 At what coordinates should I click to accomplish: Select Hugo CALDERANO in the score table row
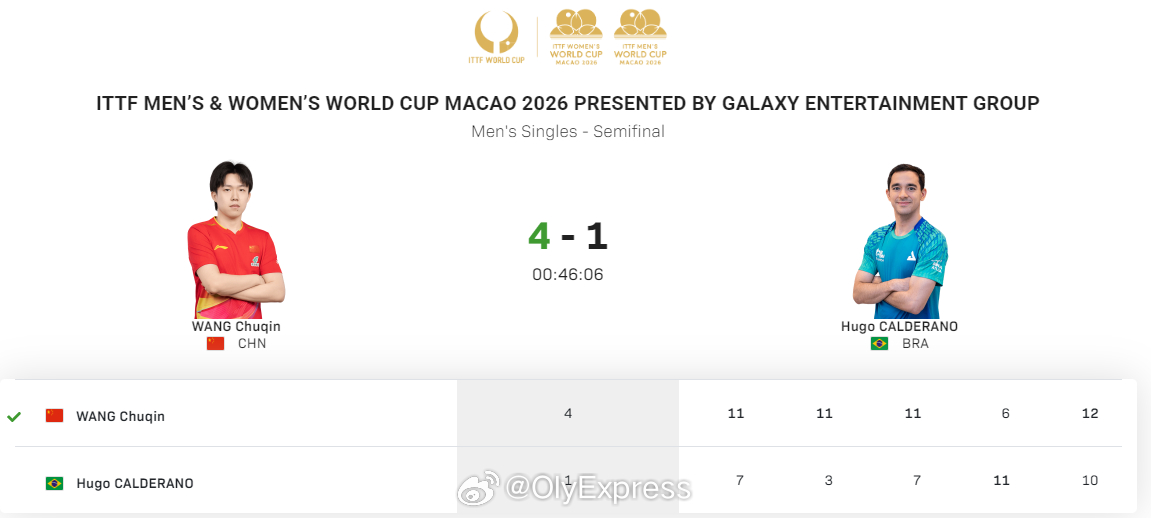[135, 484]
